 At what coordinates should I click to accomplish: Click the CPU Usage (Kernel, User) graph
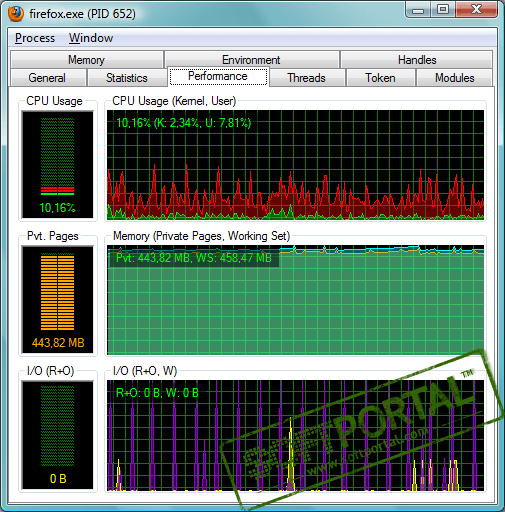tap(295, 165)
